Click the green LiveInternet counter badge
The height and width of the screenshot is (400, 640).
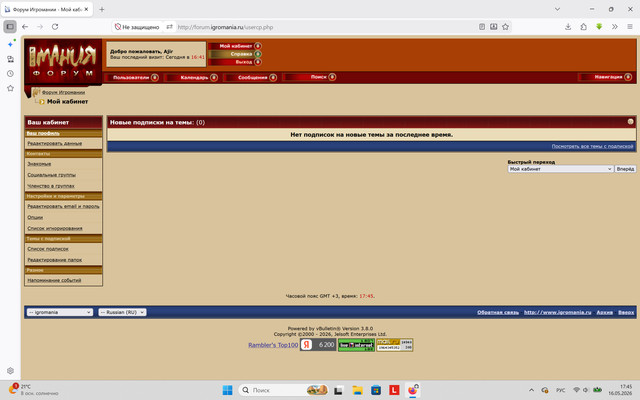(x=356, y=344)
